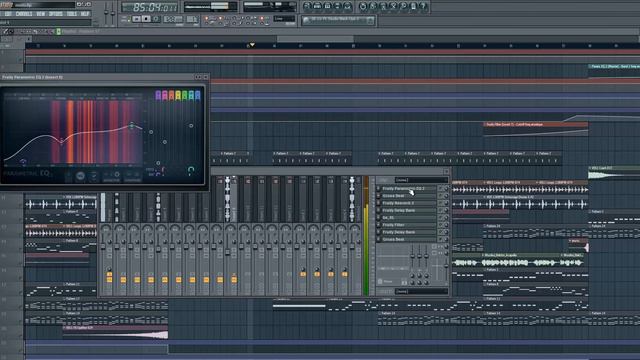Open the CHANNELS menu
Screen dimensions: 640x360
[x=24, y=14]
